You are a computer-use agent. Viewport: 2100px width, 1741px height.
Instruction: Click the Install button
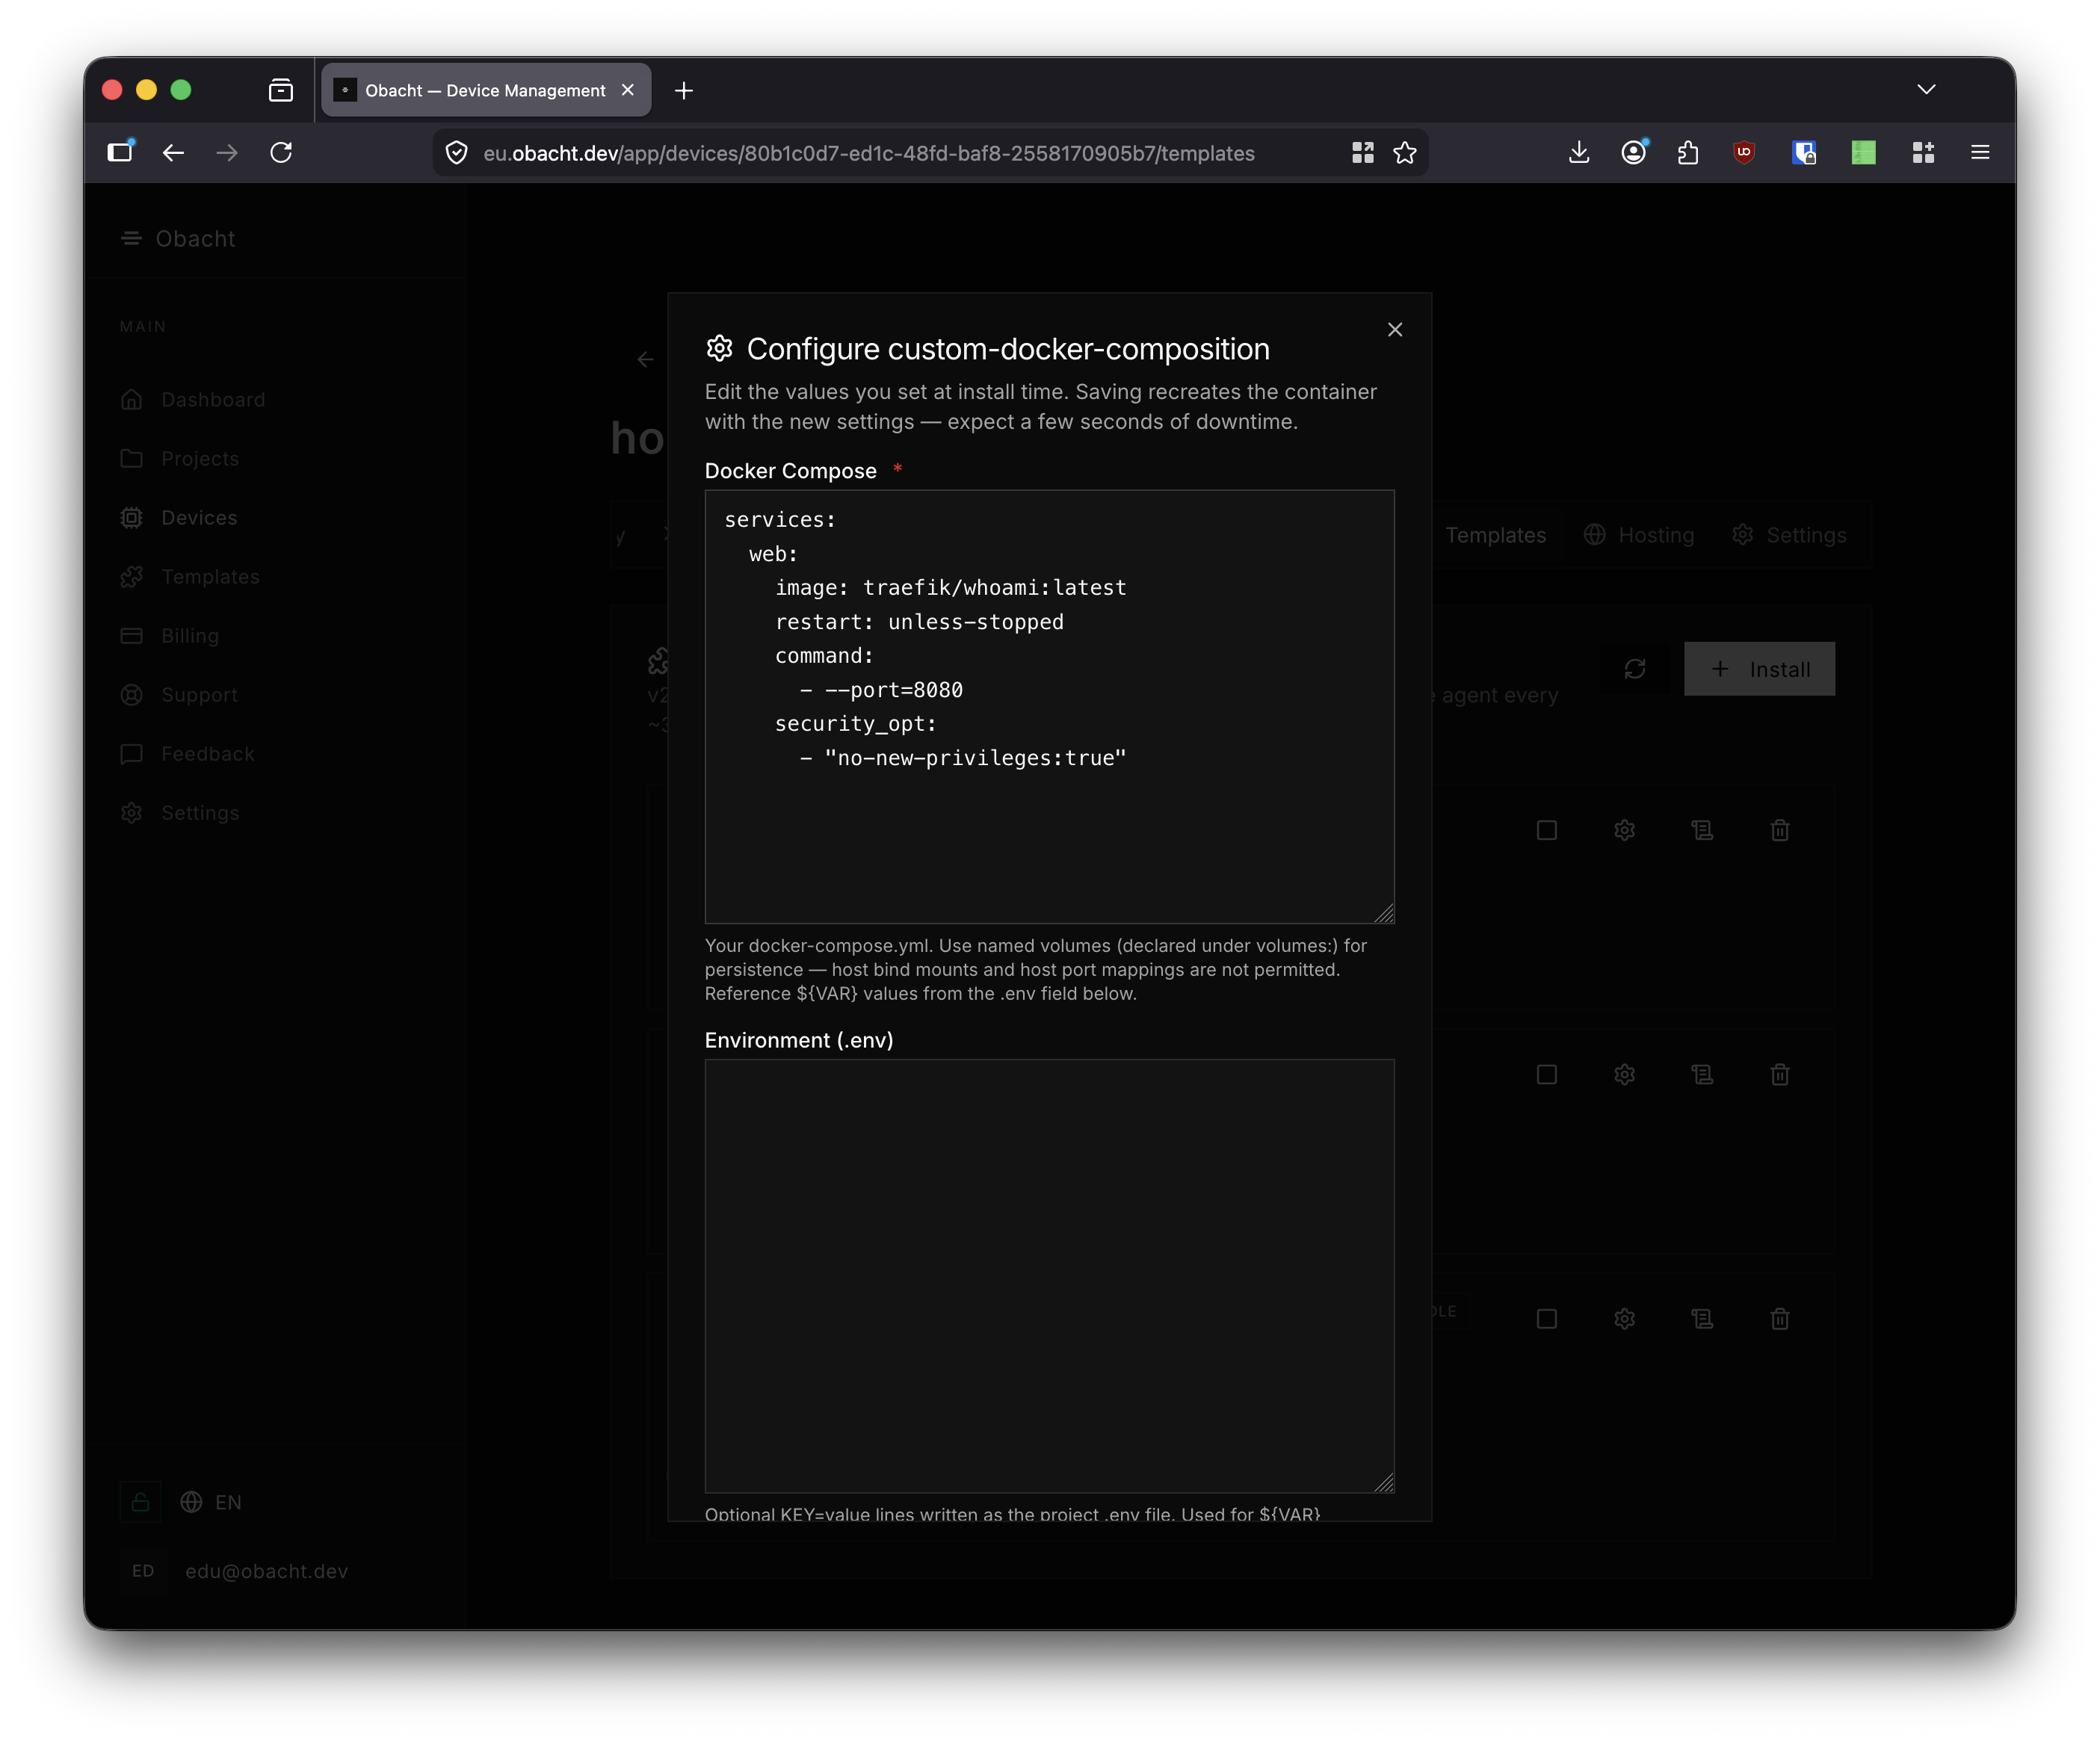click(1759, 669)
